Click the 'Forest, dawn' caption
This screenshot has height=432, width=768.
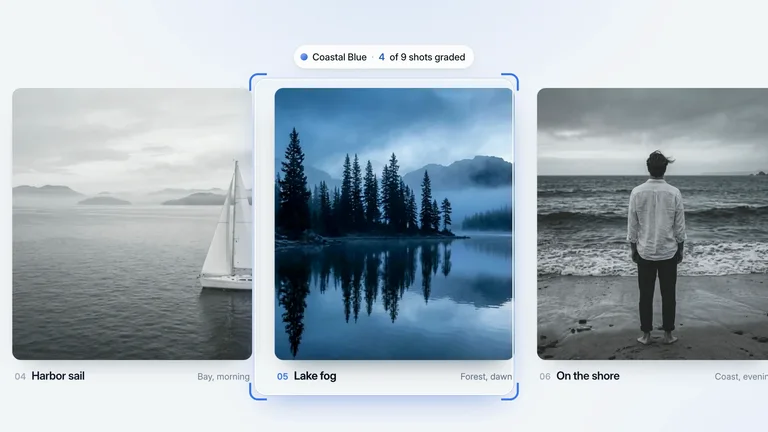tap(486, 377)
